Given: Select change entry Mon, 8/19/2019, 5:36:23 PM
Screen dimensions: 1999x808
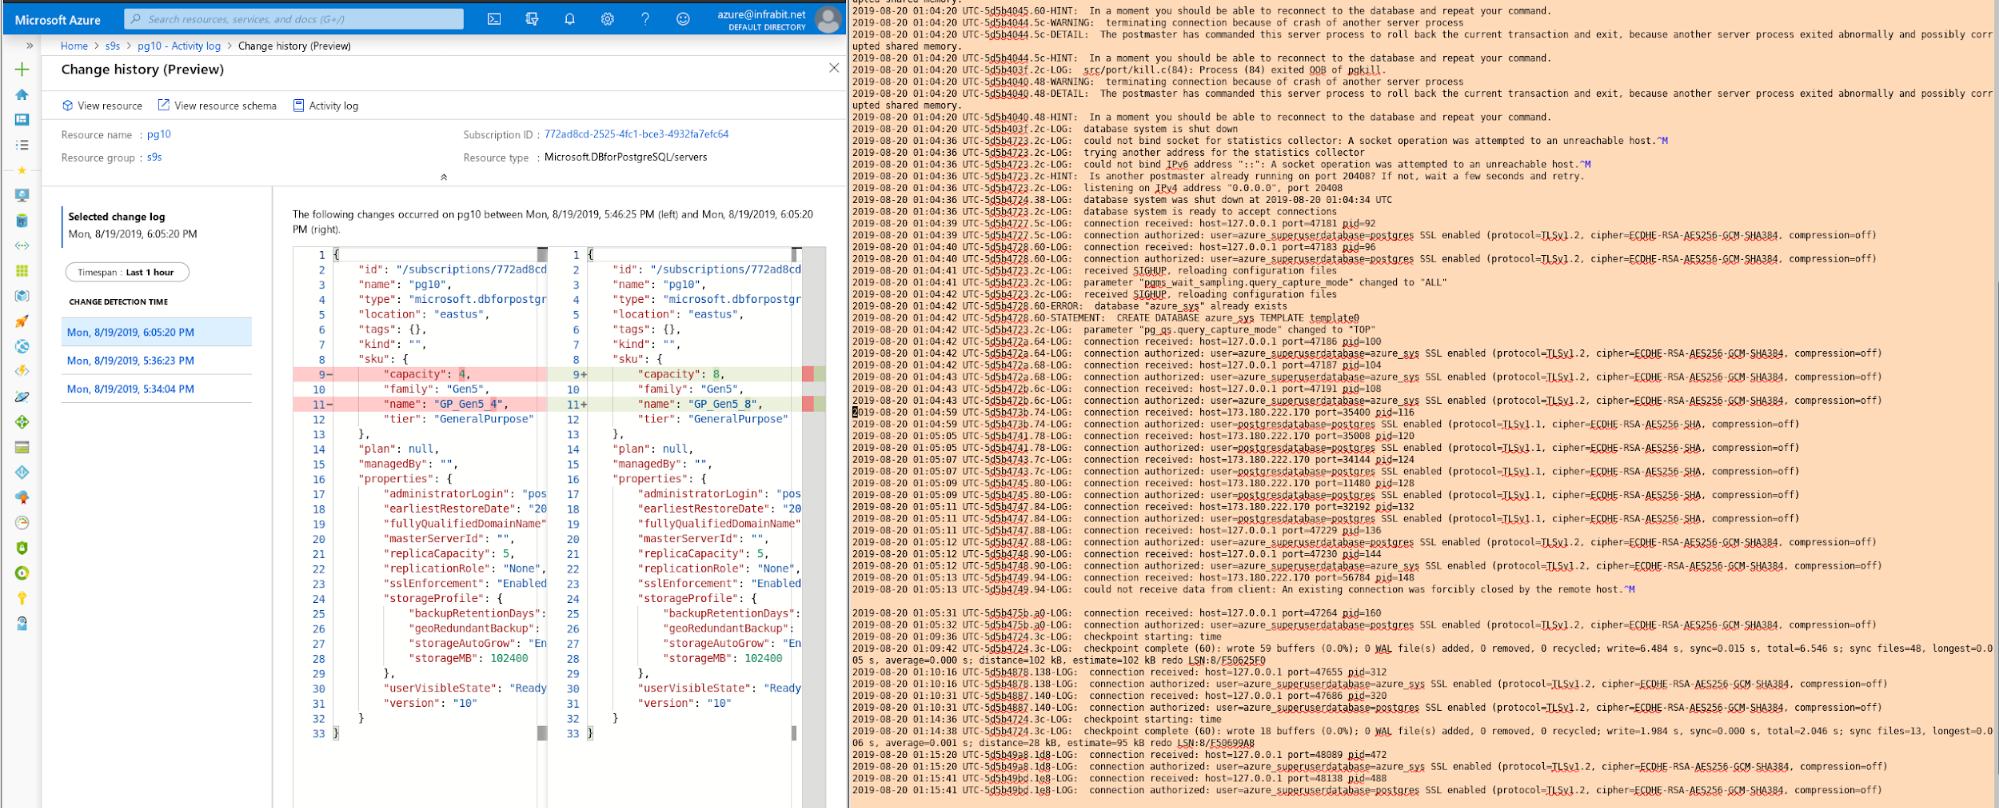Looking at the screenshot, I should point(156,361).
